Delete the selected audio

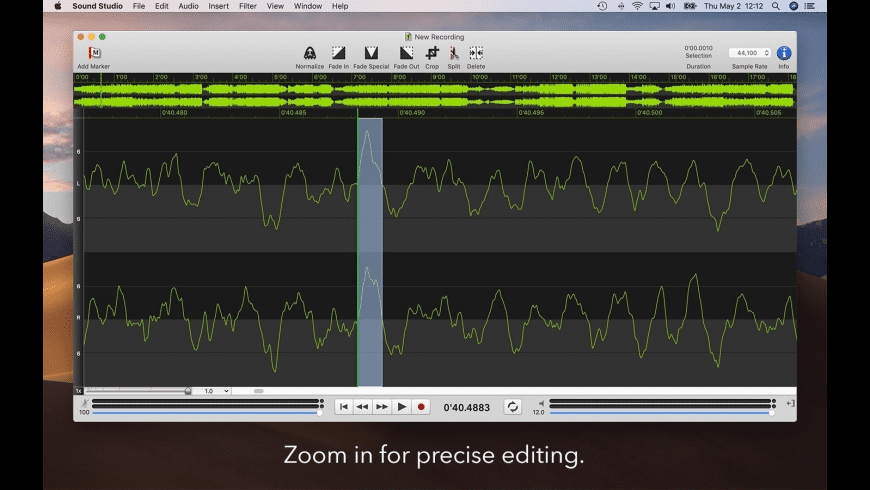[x=476, y=53]
